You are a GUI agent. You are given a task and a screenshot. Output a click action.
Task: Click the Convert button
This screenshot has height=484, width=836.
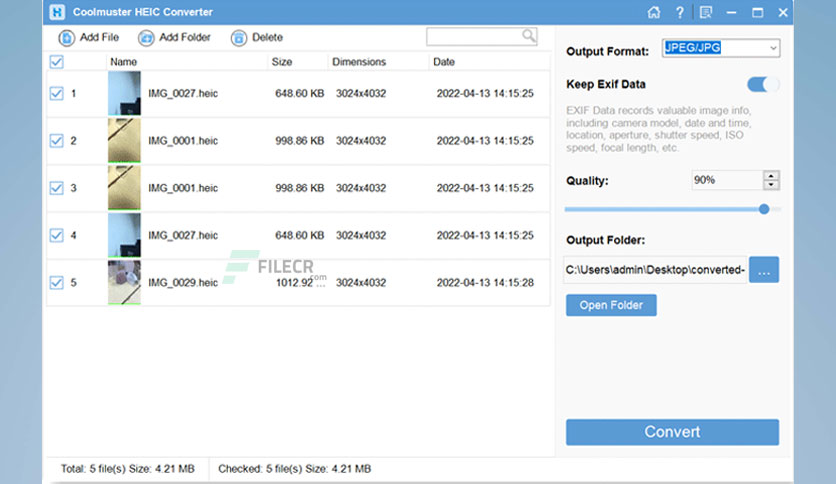(x=672, y=432)
